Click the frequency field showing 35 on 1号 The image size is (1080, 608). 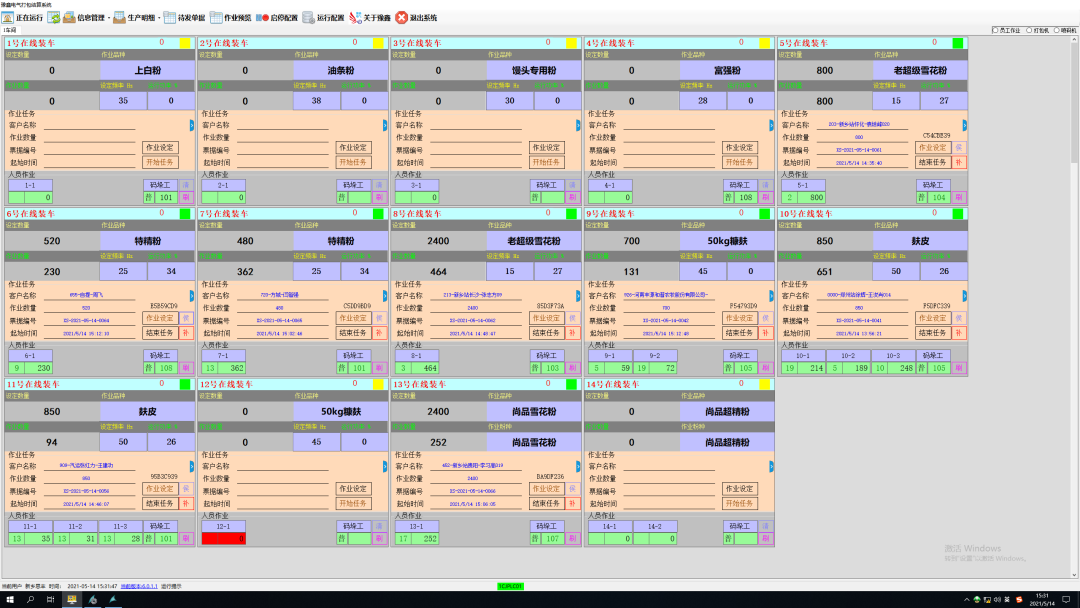tap(123, 101)
